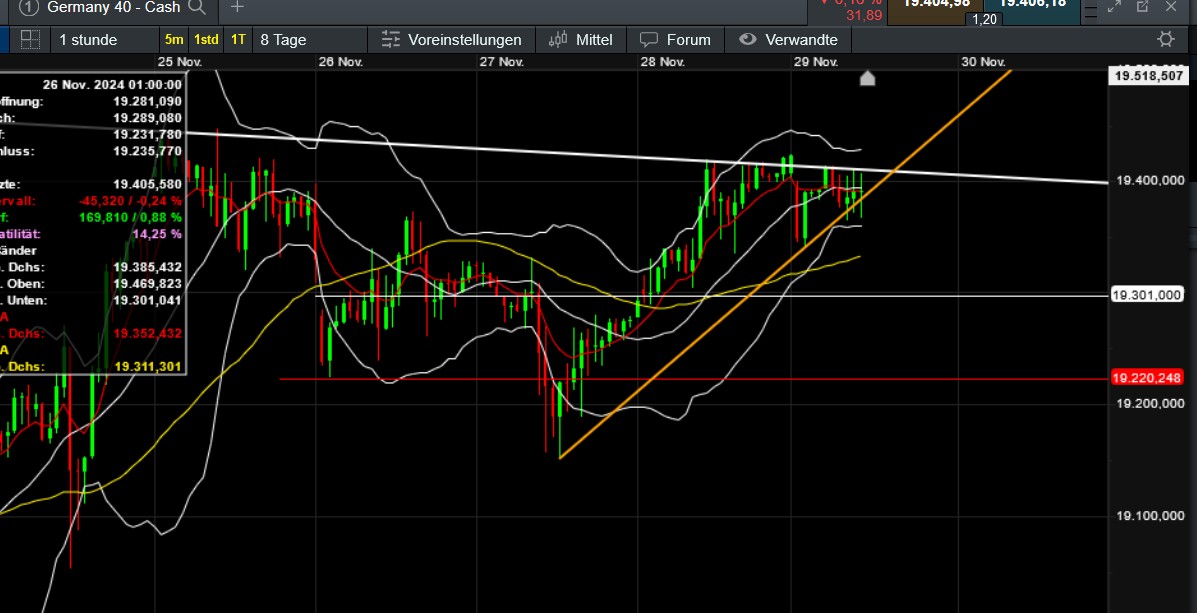Screen dimensions: 1197x613
Task: Click the Verwandte eye icon
Action: 748,40
